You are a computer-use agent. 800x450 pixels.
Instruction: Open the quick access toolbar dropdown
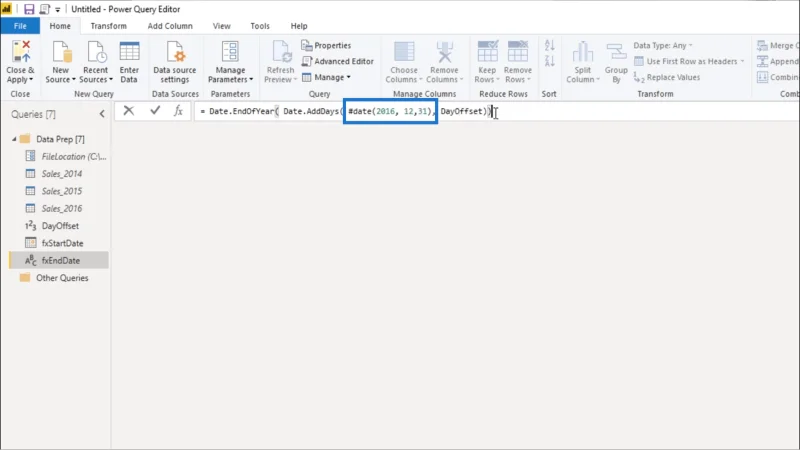point(58,10)
